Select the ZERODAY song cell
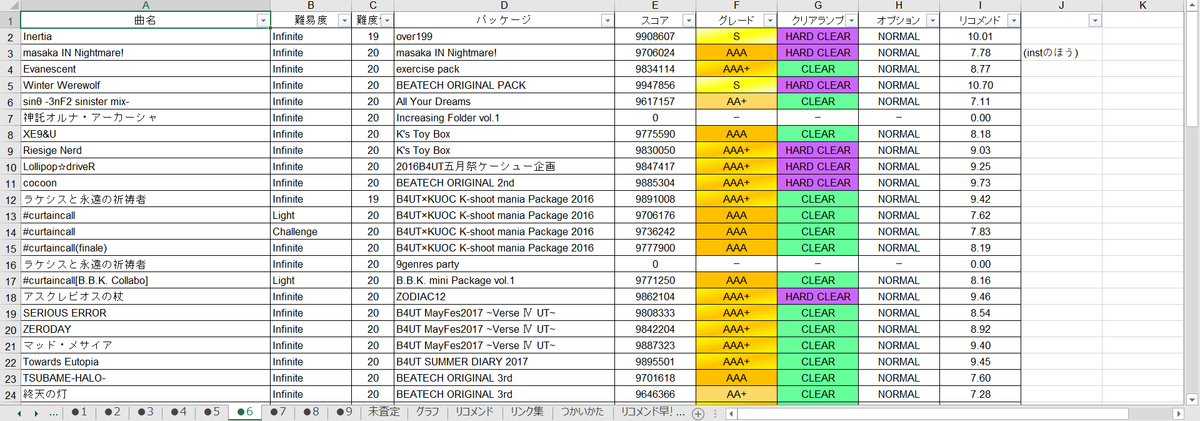The height and width of the screenshot is (421, 1200). point(144,329)
